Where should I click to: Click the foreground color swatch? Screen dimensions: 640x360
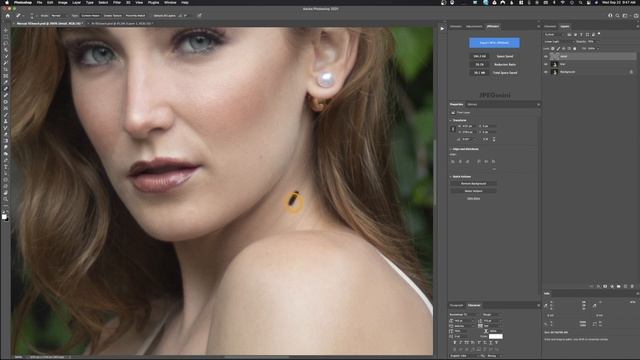tap(4, 216)
